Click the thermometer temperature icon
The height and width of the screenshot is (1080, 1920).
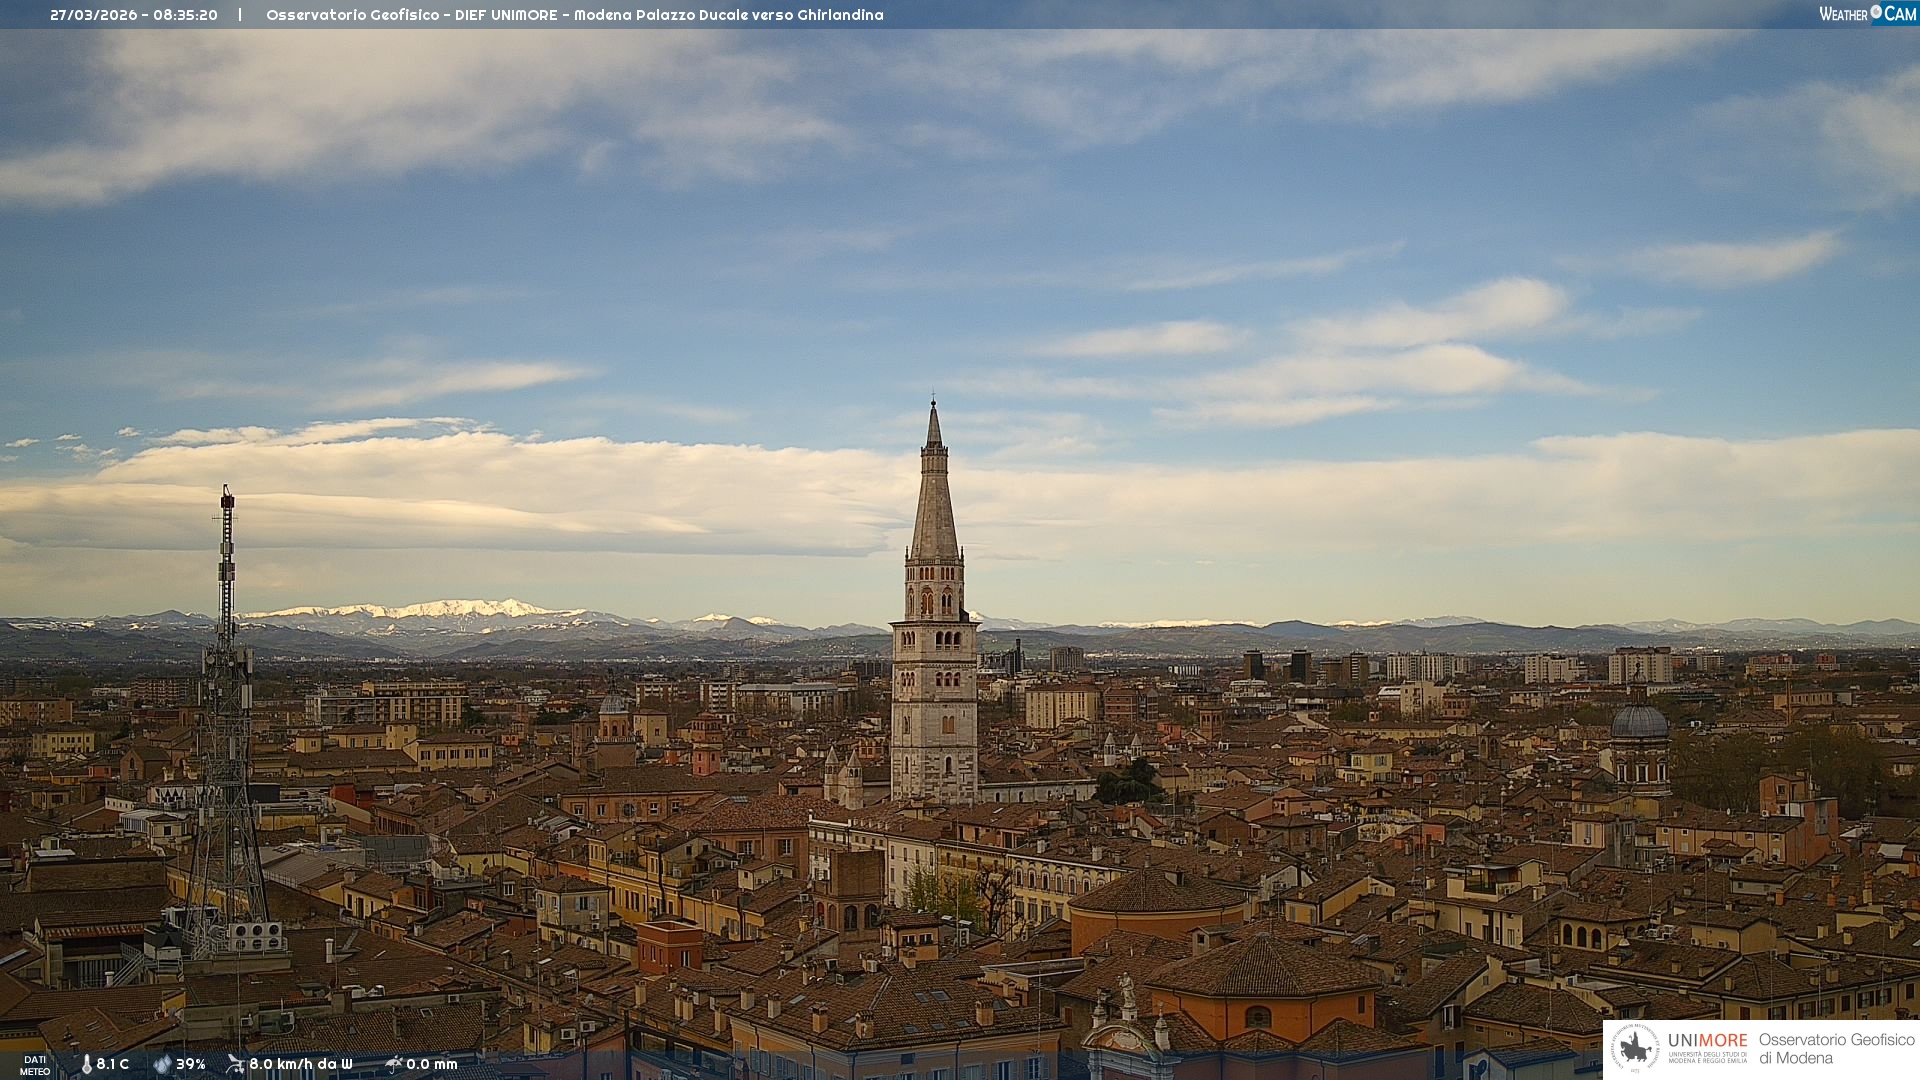[x=86, y=1064]
